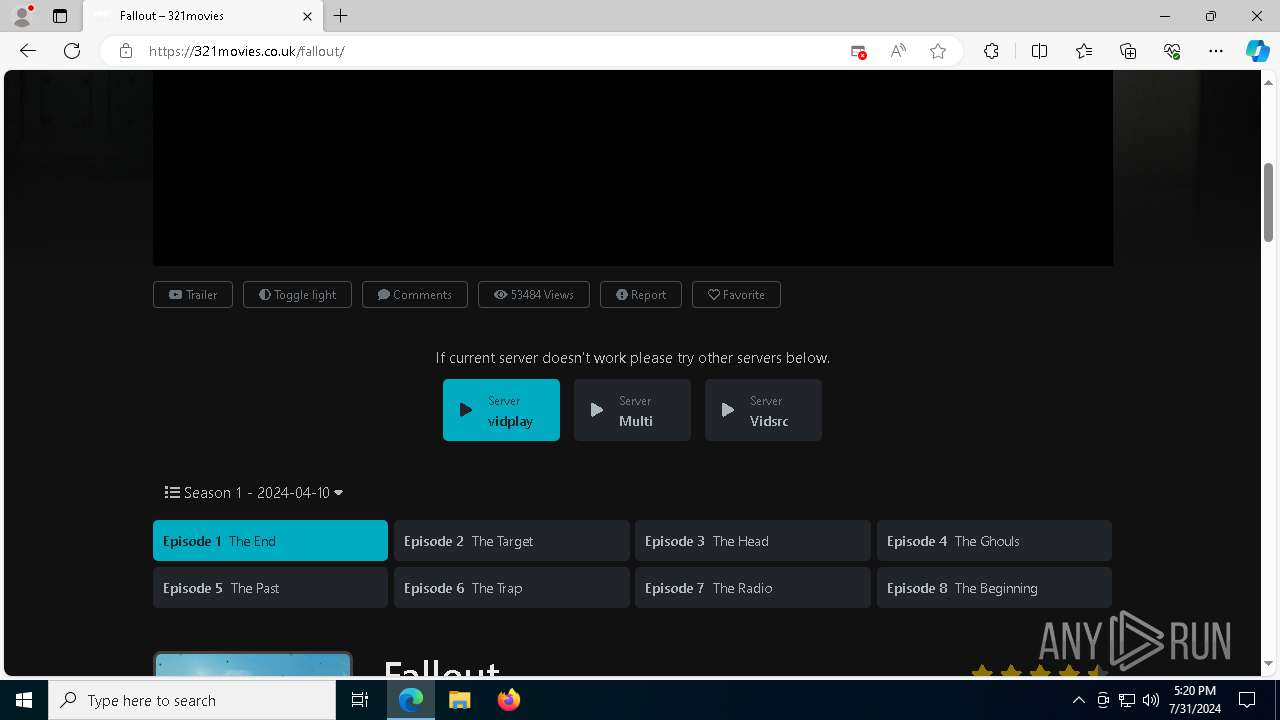
Task: Click the black video player area
Action: (632, 168)
